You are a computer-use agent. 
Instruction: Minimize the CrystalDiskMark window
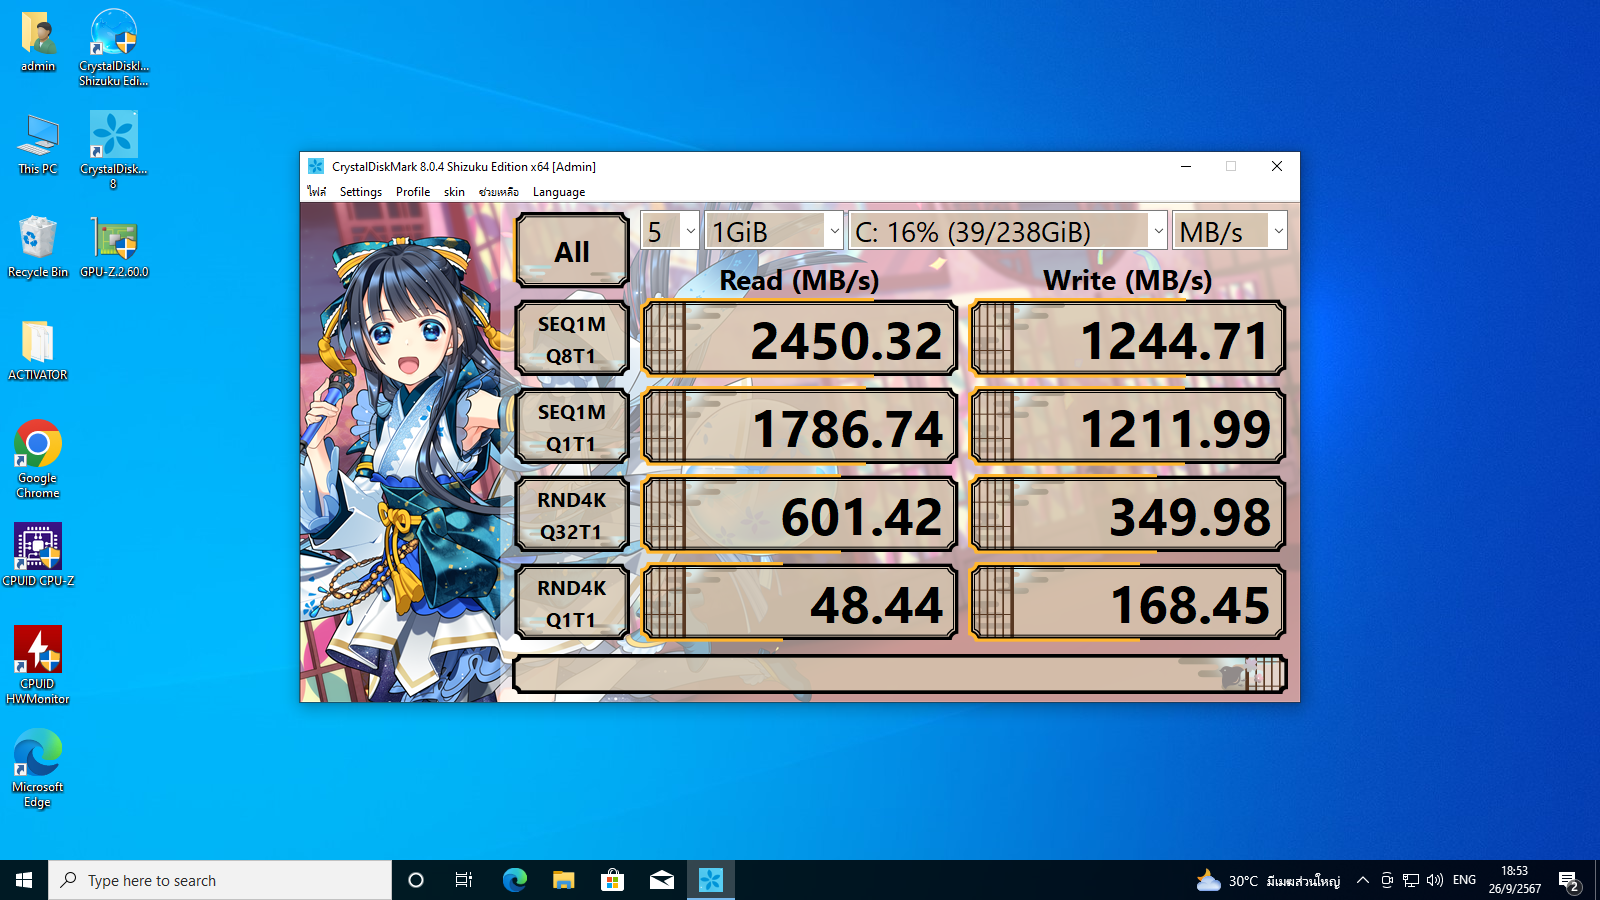pos(1186,166)
